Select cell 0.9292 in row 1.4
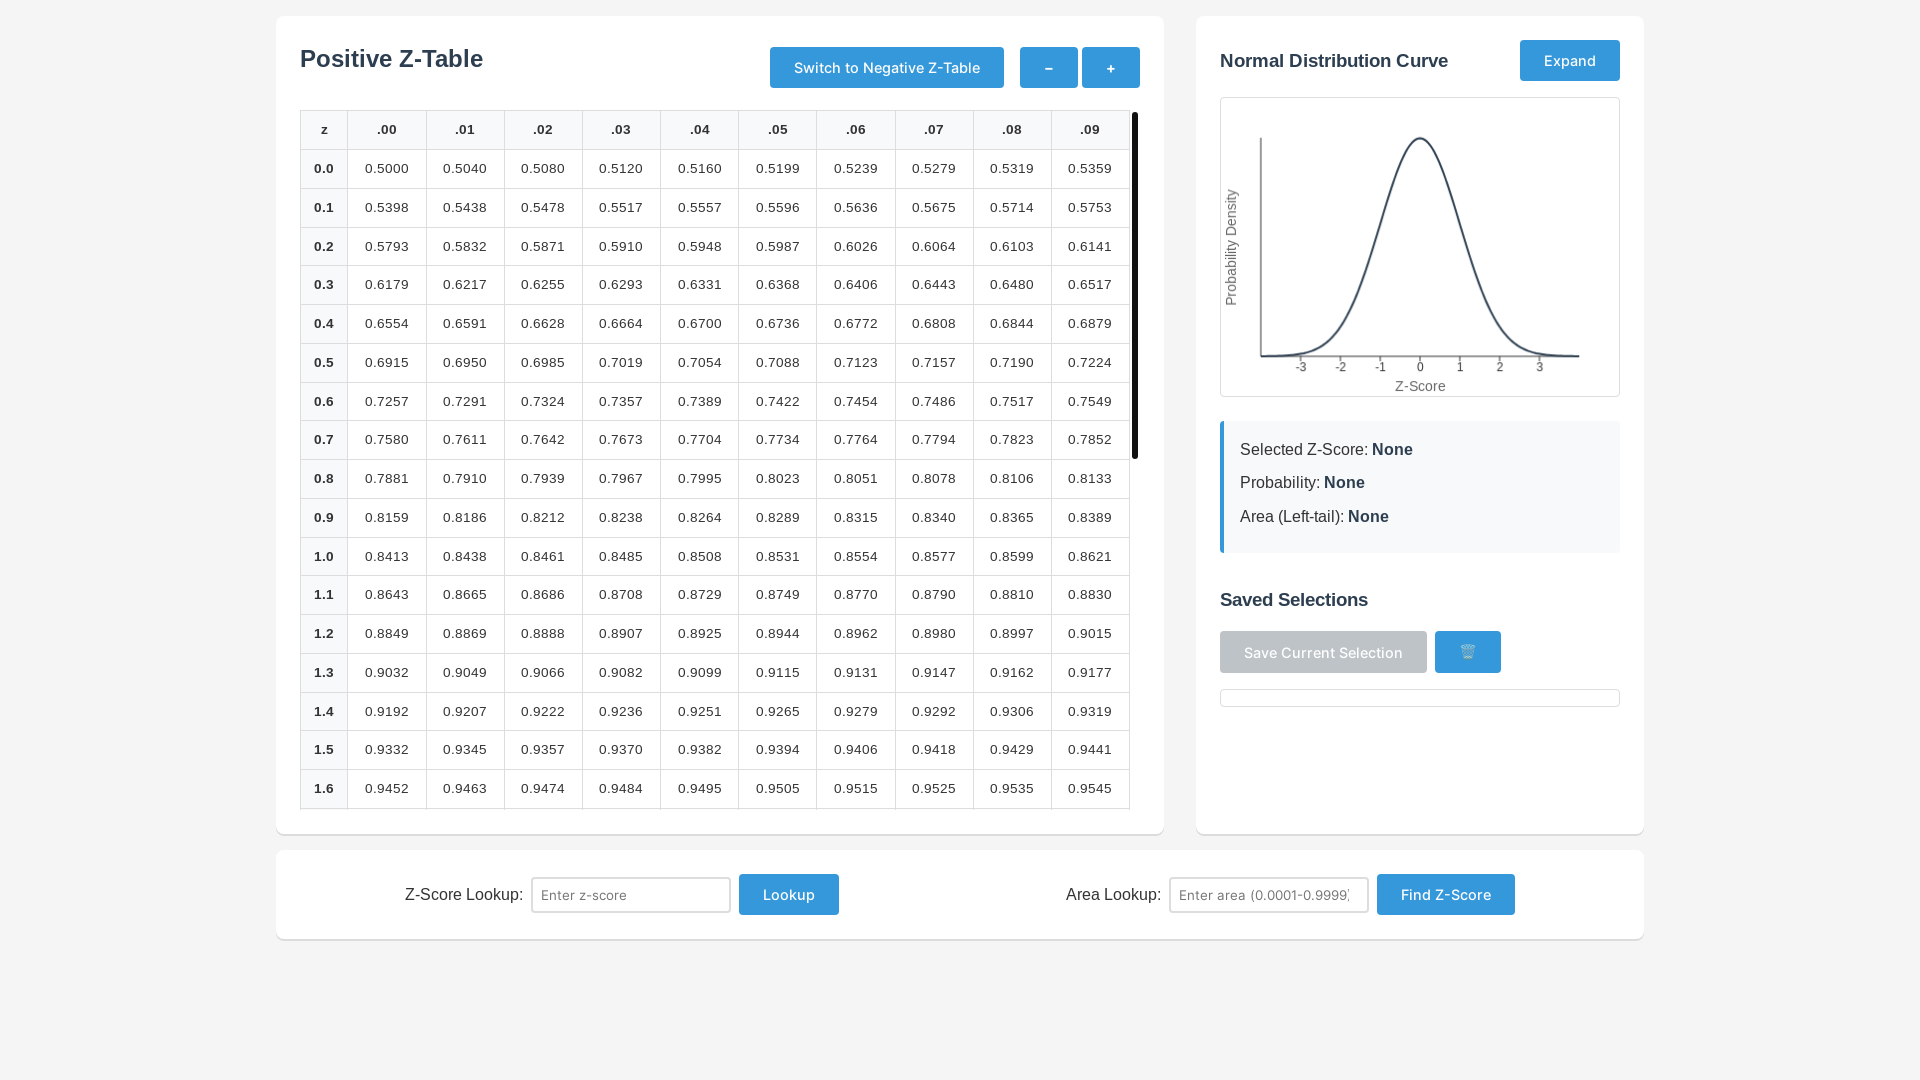 coord(934,712)
